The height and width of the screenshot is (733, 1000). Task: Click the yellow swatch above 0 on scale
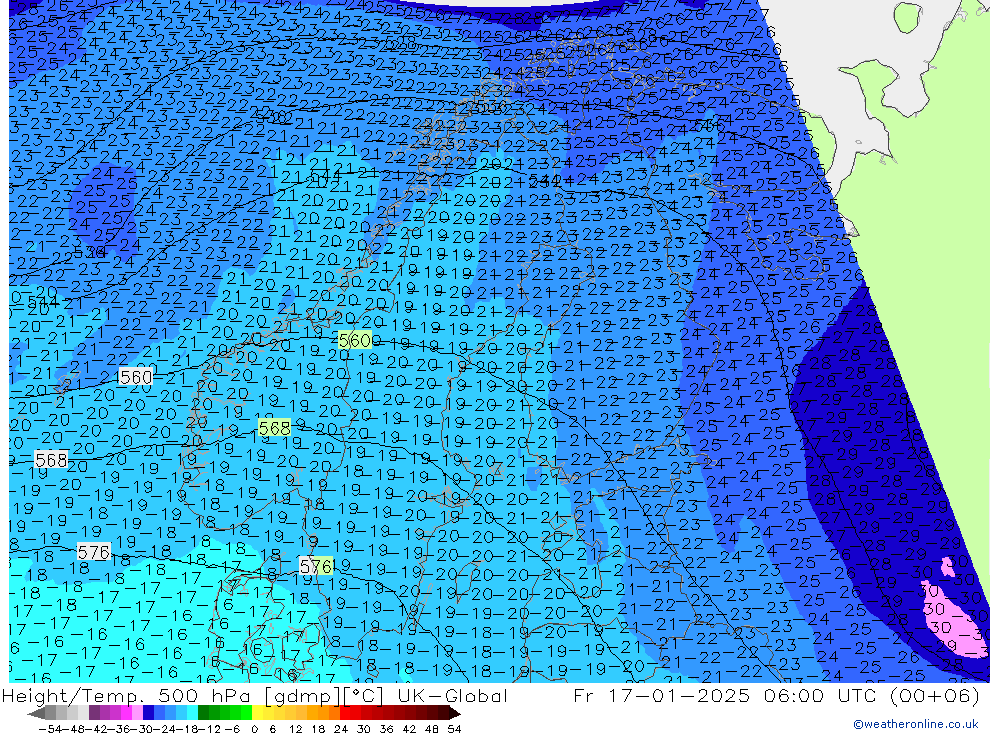(x=258, y=713)
